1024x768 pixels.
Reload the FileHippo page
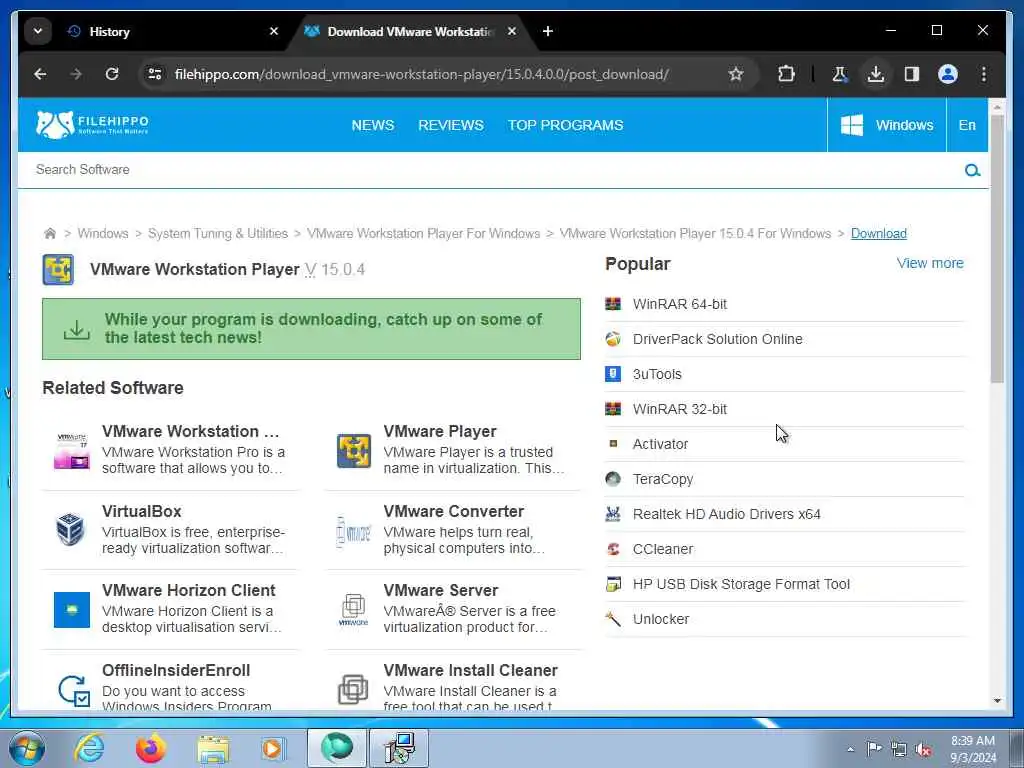112,74
